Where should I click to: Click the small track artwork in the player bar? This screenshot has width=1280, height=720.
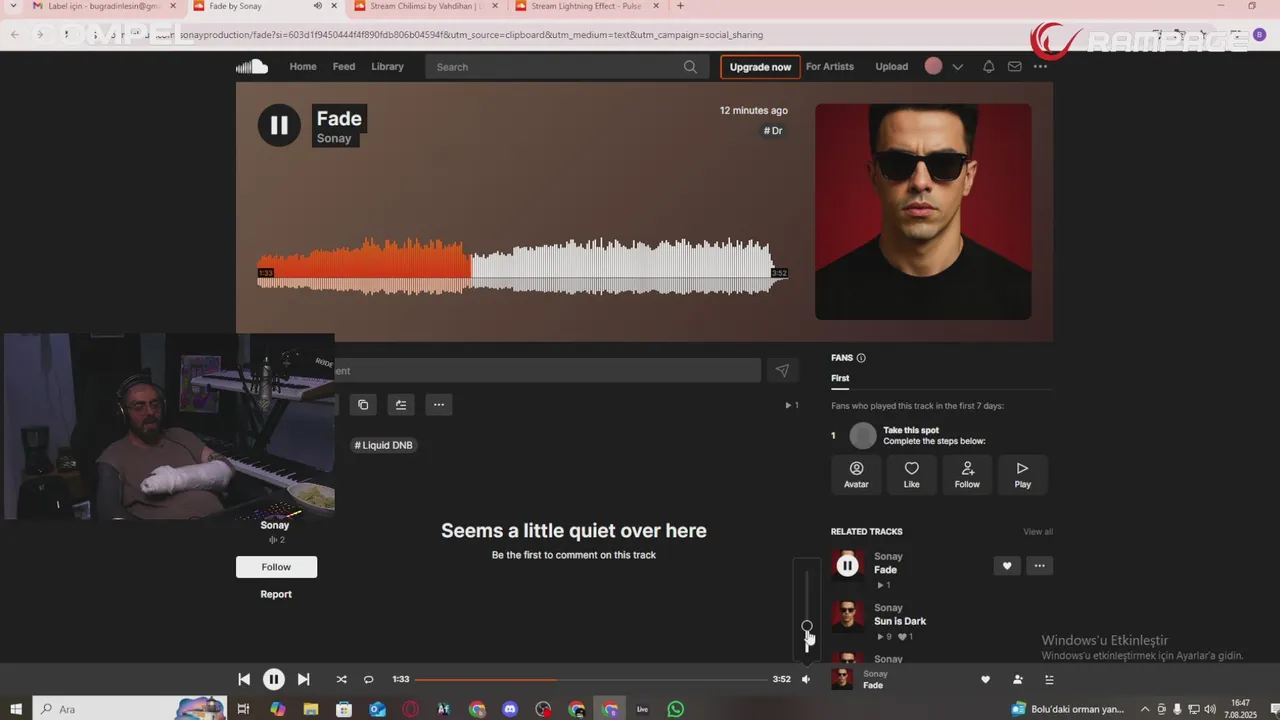point(842,679)
